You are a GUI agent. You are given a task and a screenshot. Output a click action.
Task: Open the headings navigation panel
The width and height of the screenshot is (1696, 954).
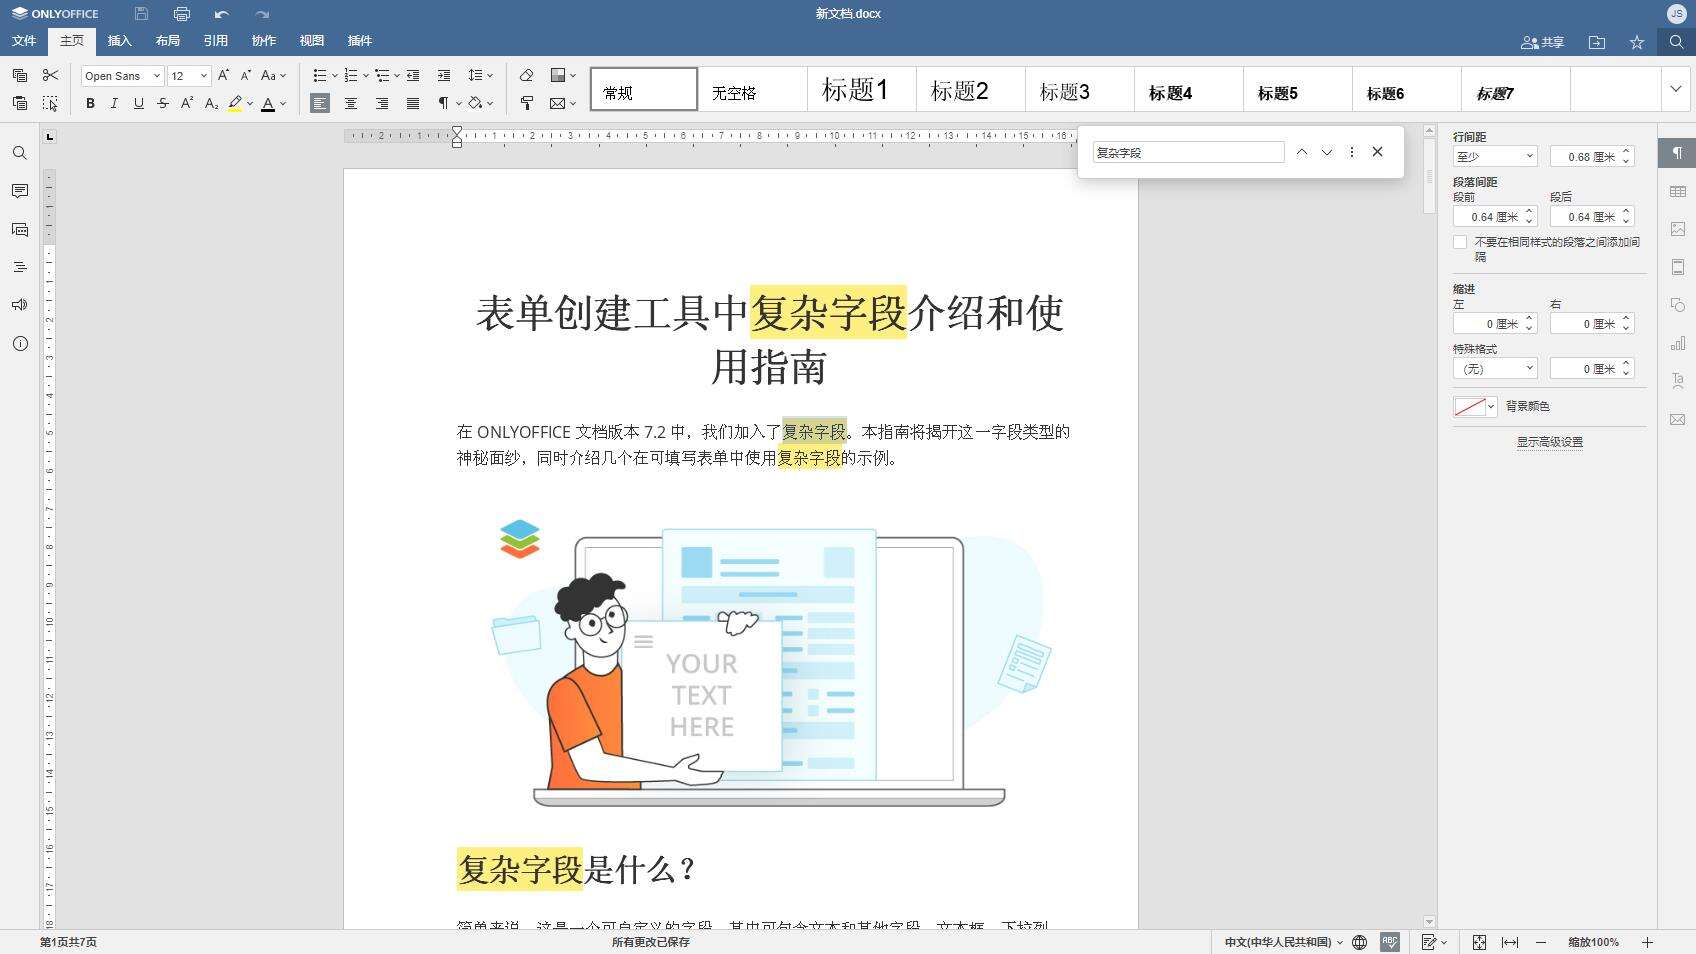tap(19, 267)
